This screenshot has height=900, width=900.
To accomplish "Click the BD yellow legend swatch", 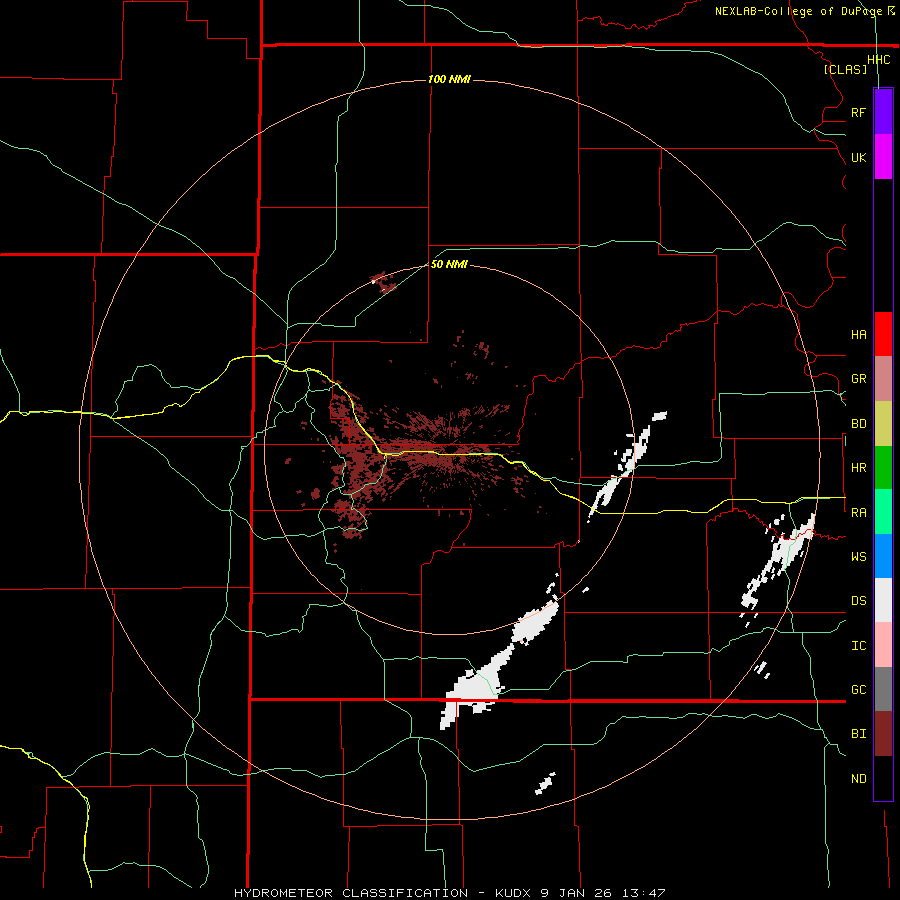I will [883, 424].
